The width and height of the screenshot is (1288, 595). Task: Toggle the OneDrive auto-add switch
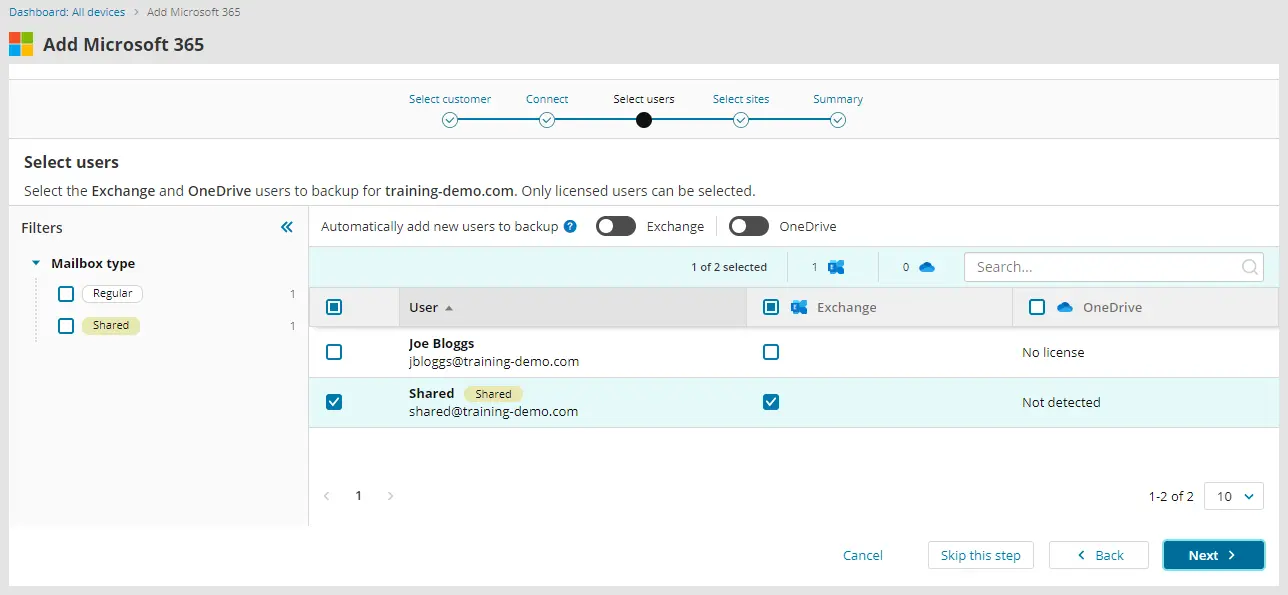point(749,226)
